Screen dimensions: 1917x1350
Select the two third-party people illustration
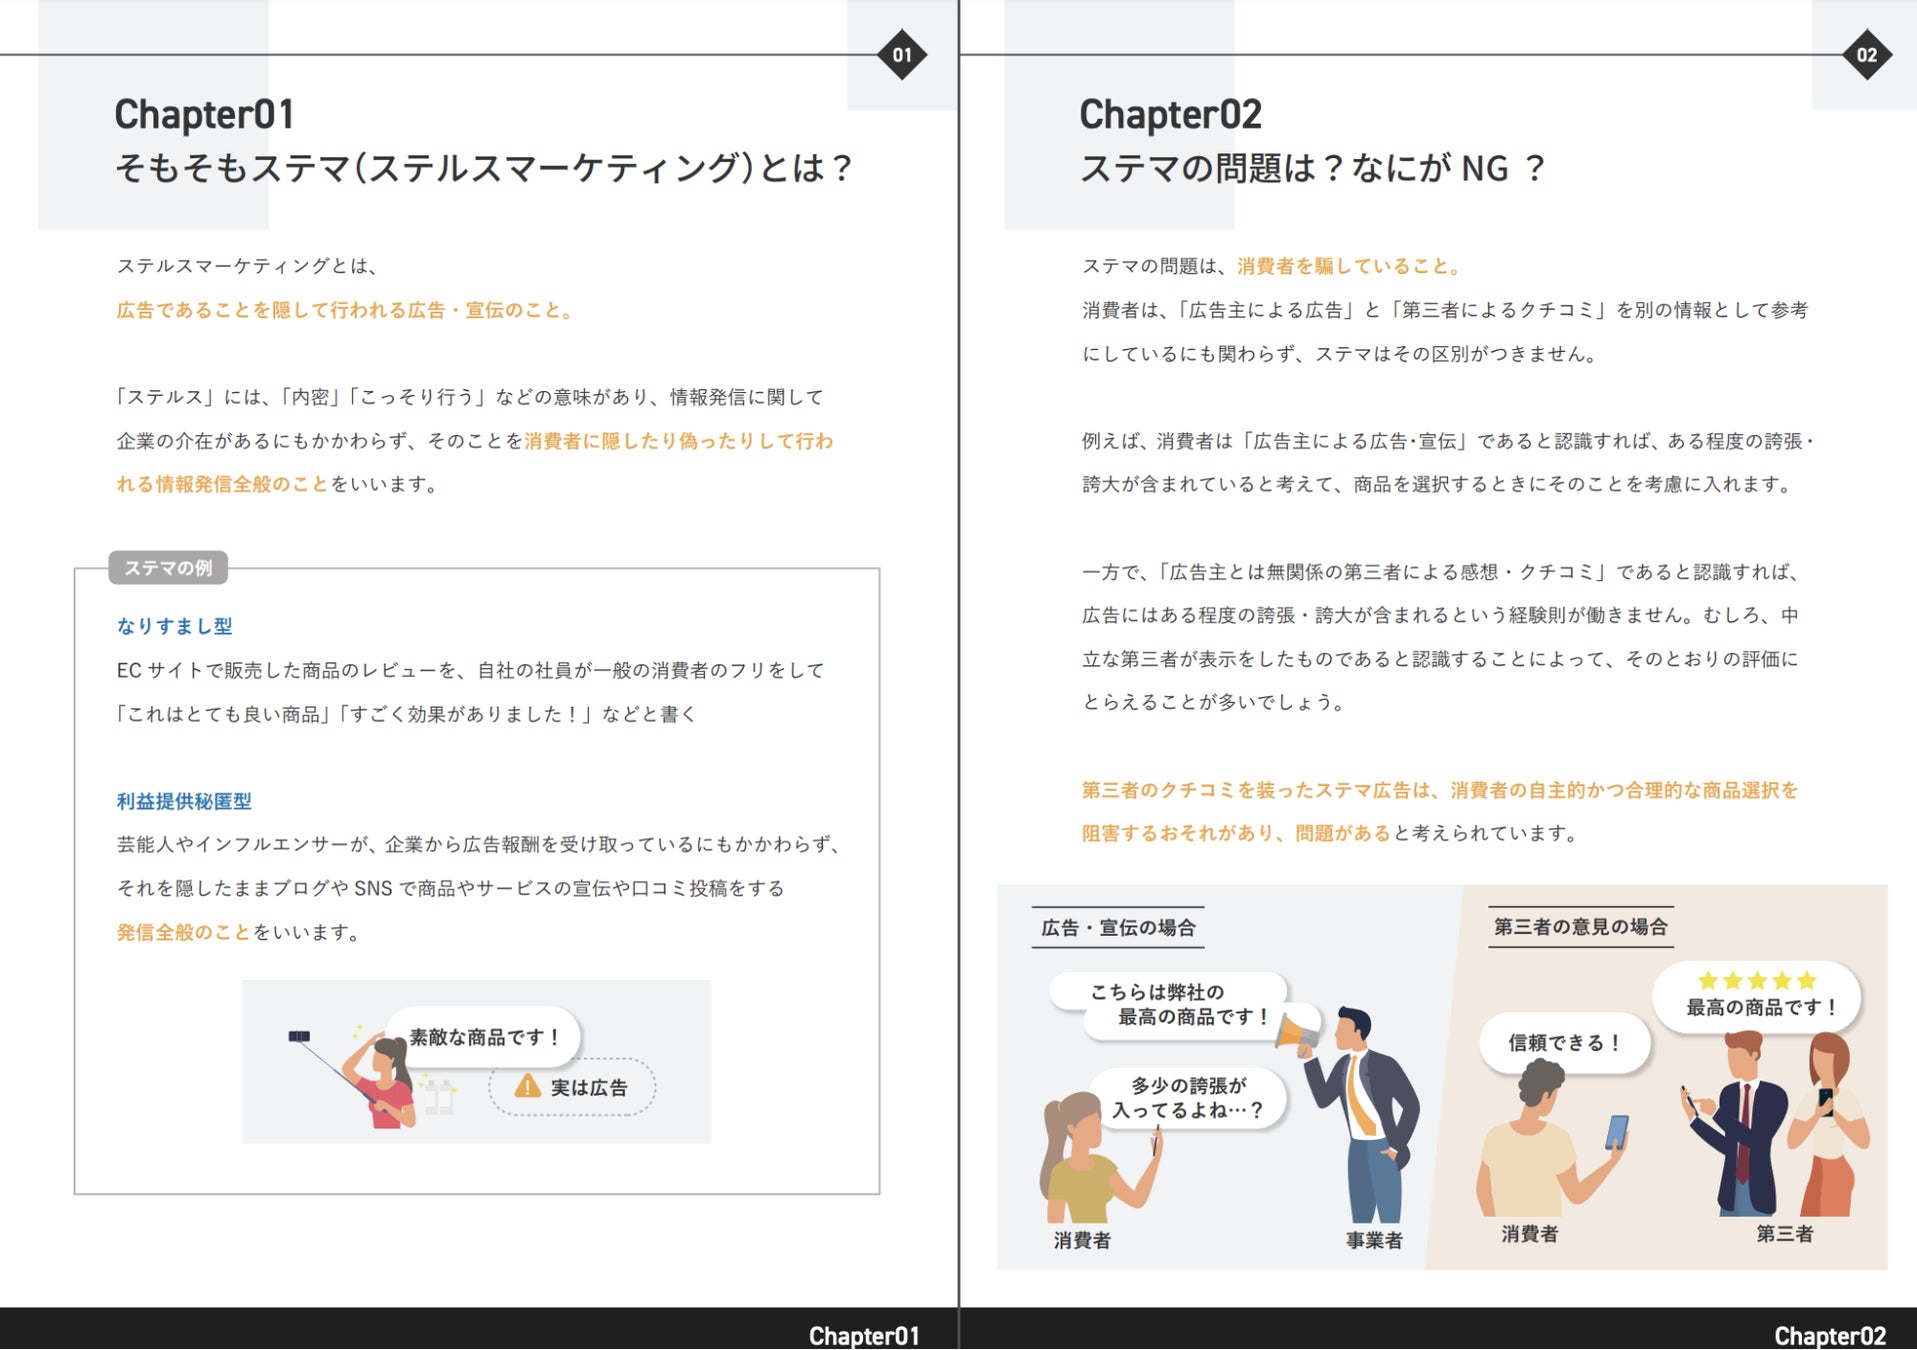tap(1775, 1123)
